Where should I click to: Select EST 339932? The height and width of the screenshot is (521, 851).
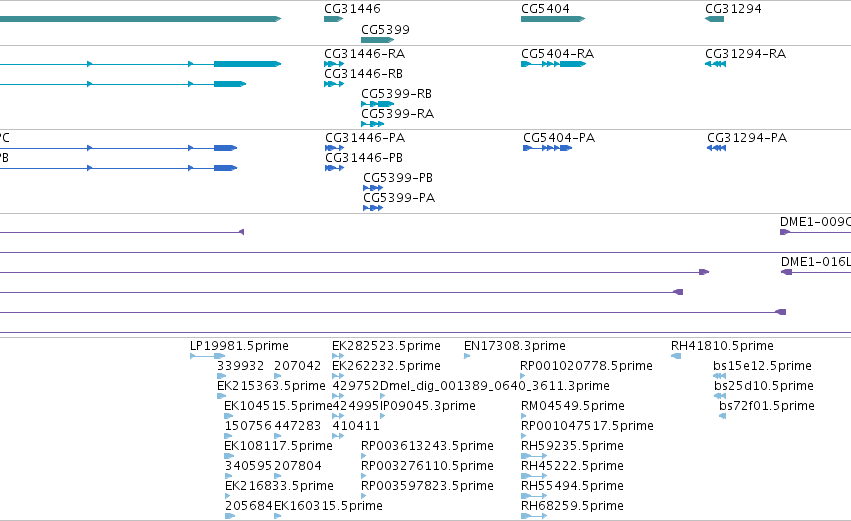[240, 366]
